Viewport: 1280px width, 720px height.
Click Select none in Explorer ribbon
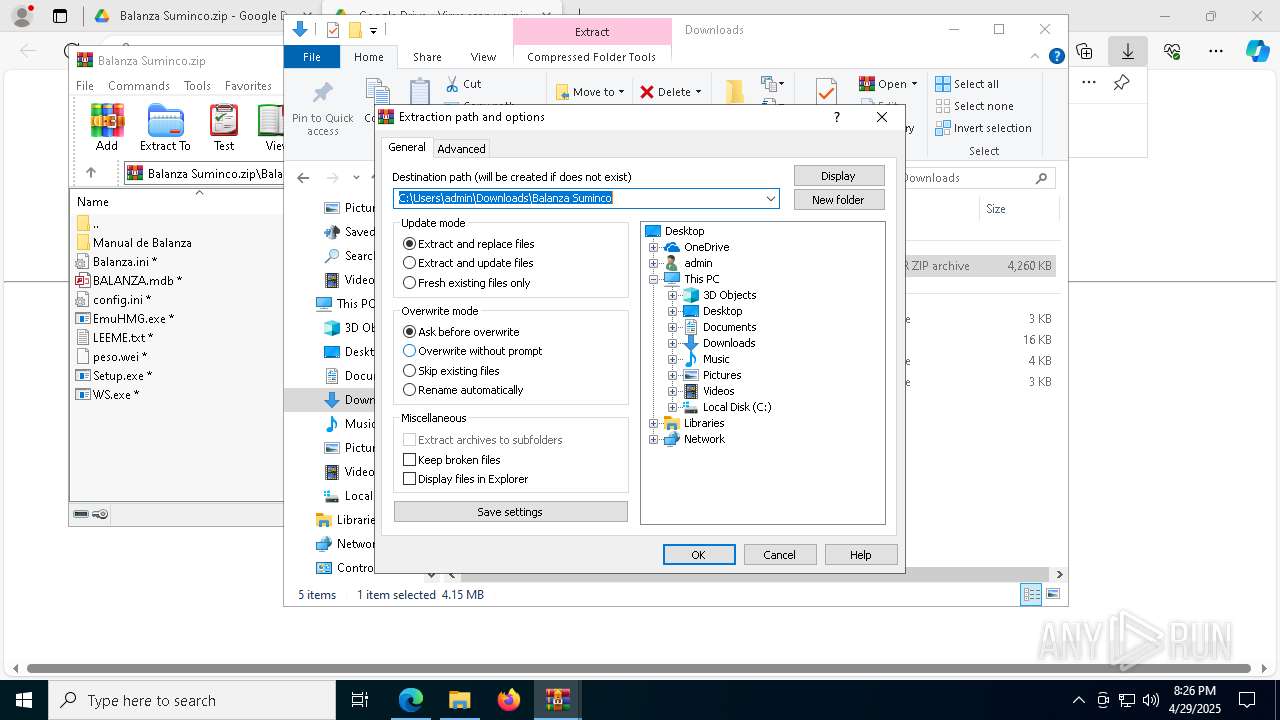(x=974, y=106)
